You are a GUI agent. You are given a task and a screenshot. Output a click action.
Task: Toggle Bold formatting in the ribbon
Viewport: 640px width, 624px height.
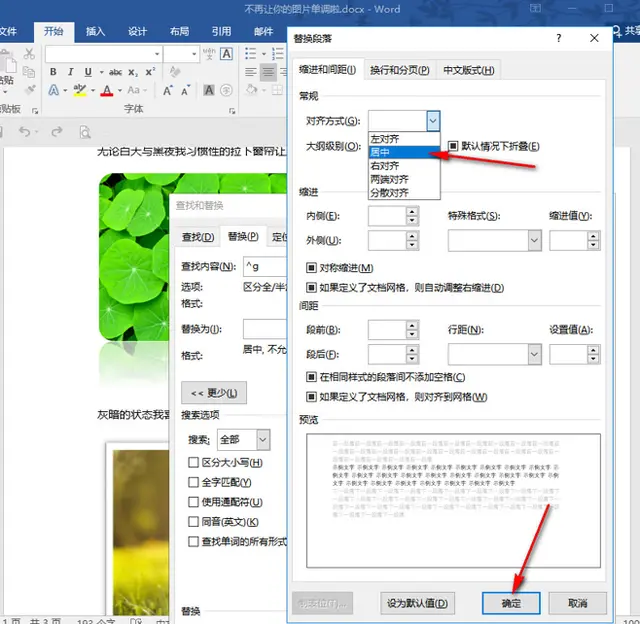[53, 72]
